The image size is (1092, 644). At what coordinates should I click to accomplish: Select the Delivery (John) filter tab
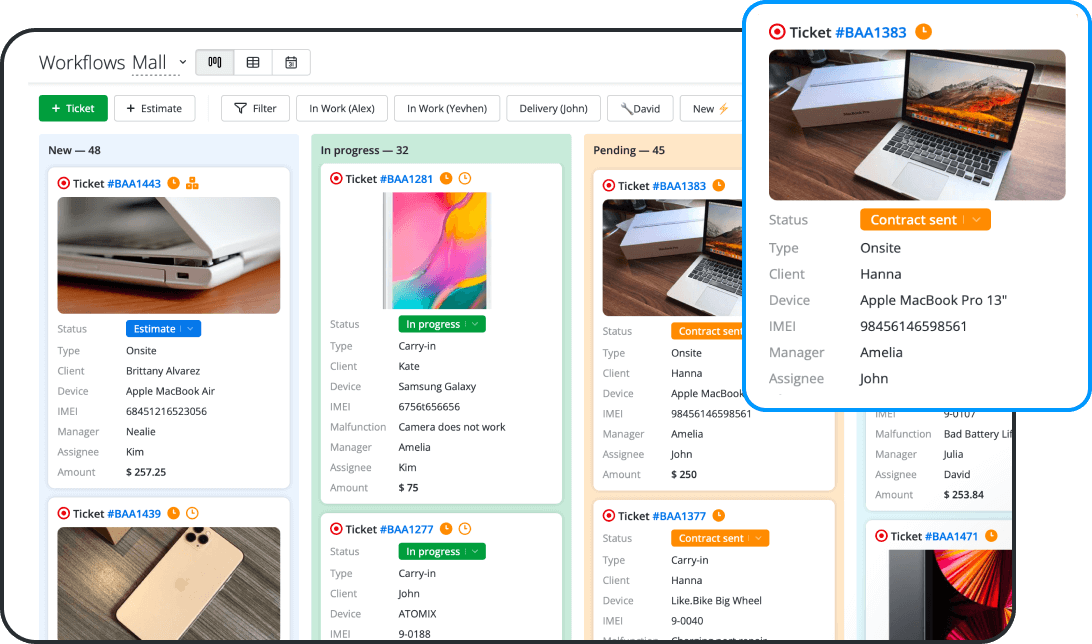pyautogui.click(x=553, y=108)
